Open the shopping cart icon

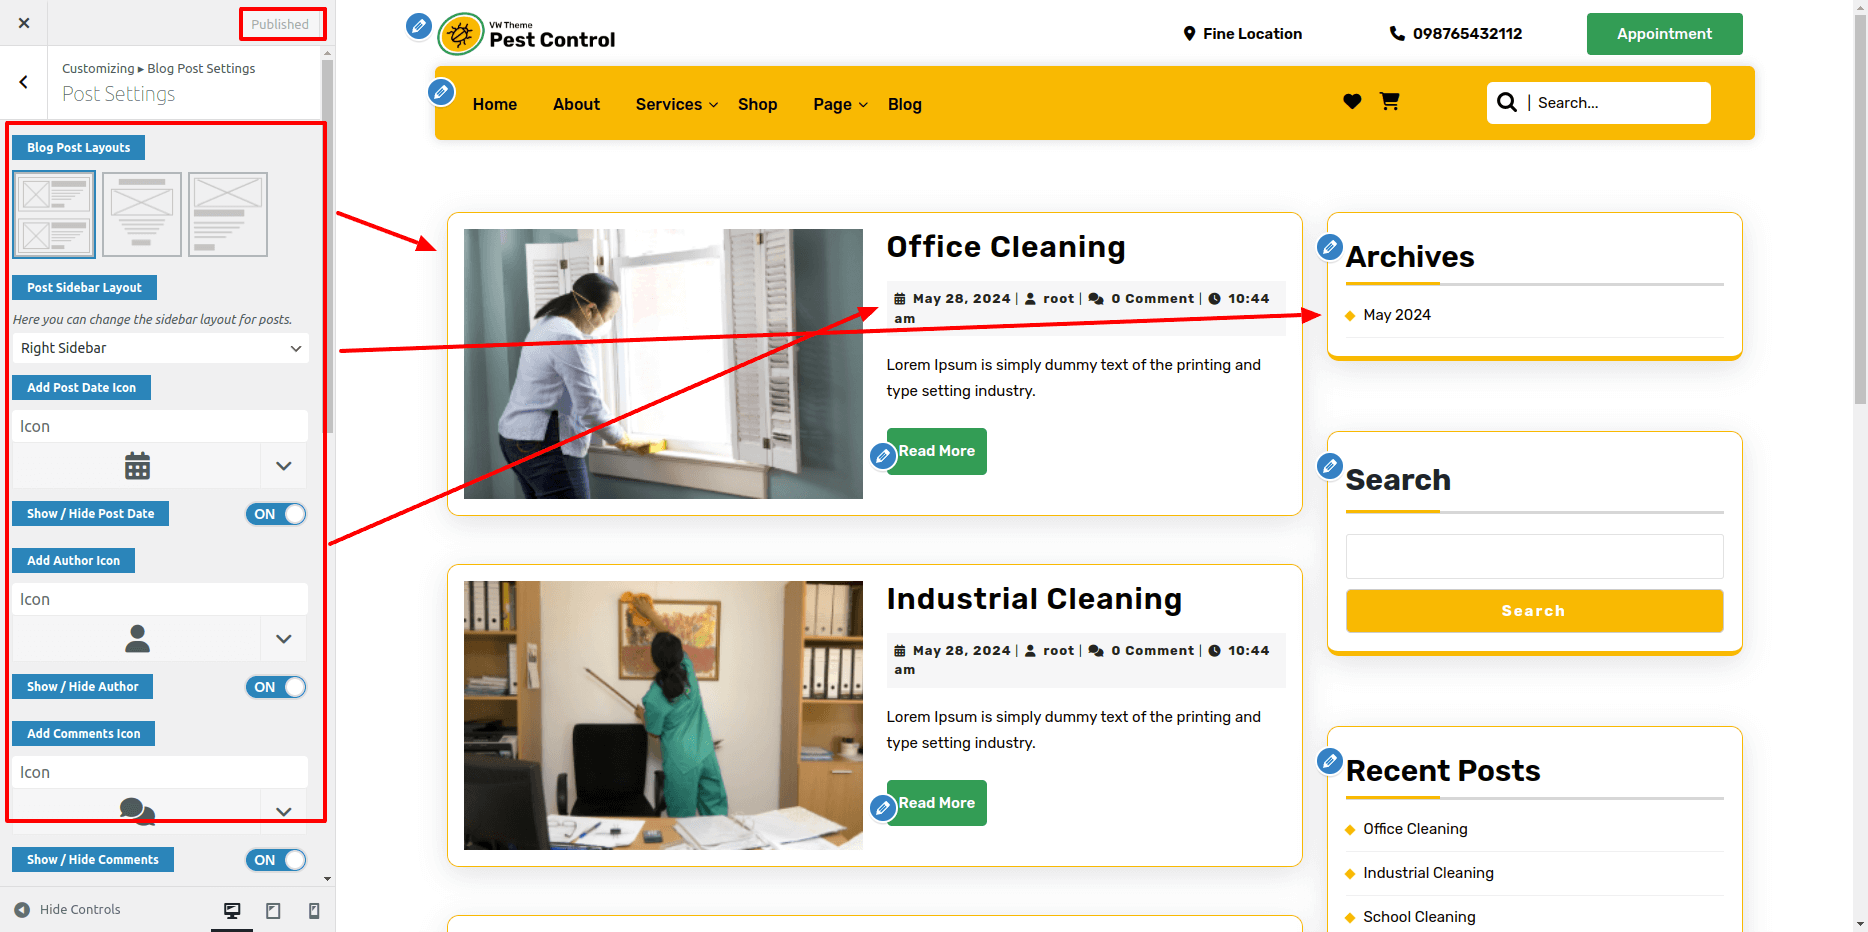(1389, 101)
